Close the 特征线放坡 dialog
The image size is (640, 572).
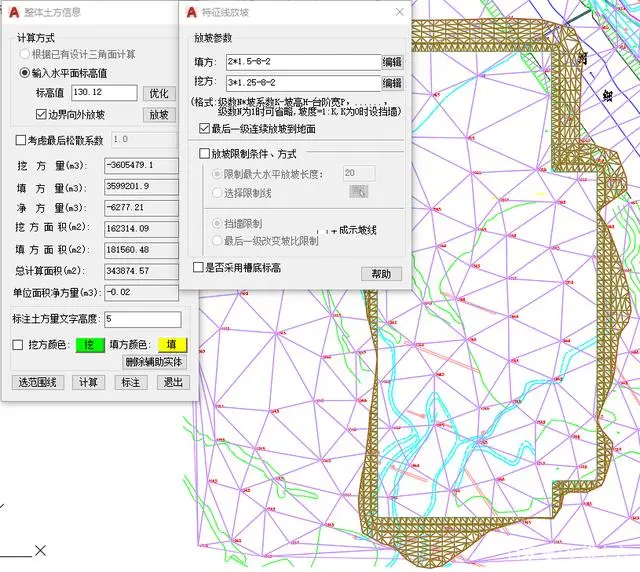tap(400, 12)
